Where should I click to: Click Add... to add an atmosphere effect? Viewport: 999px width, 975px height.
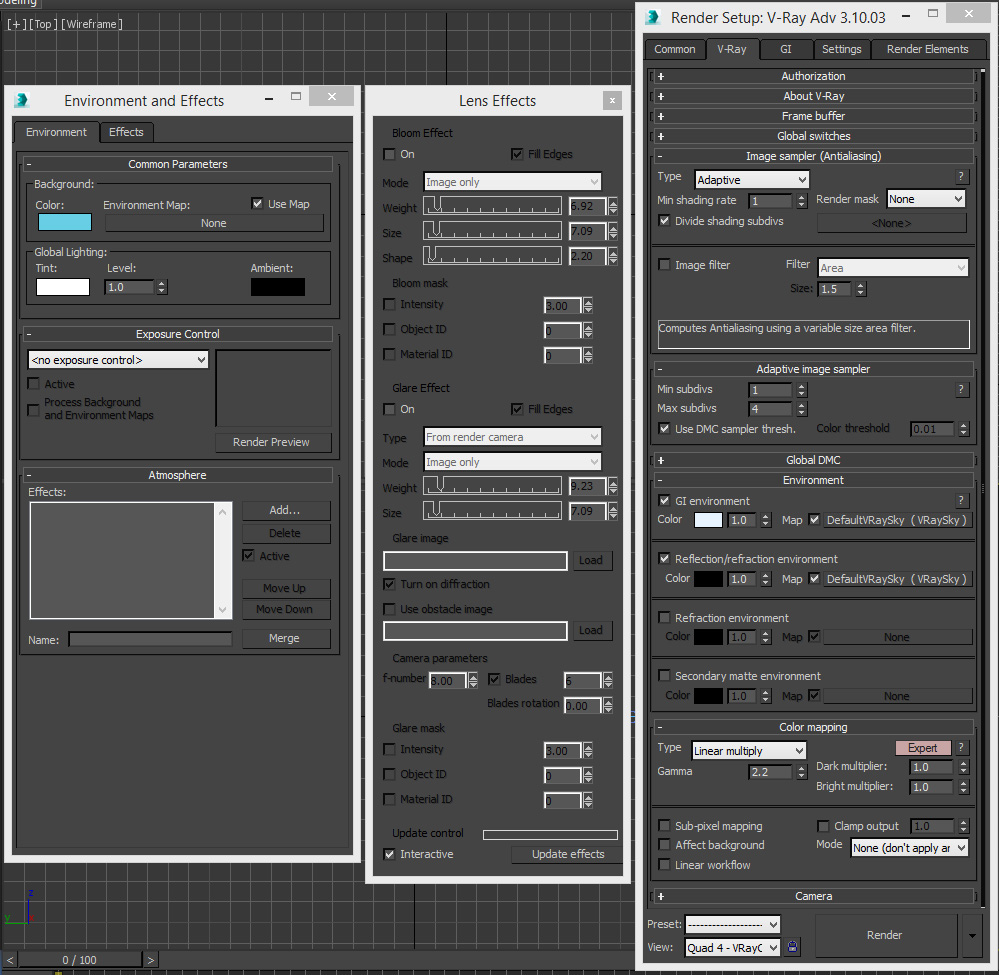tap(285, 510)
